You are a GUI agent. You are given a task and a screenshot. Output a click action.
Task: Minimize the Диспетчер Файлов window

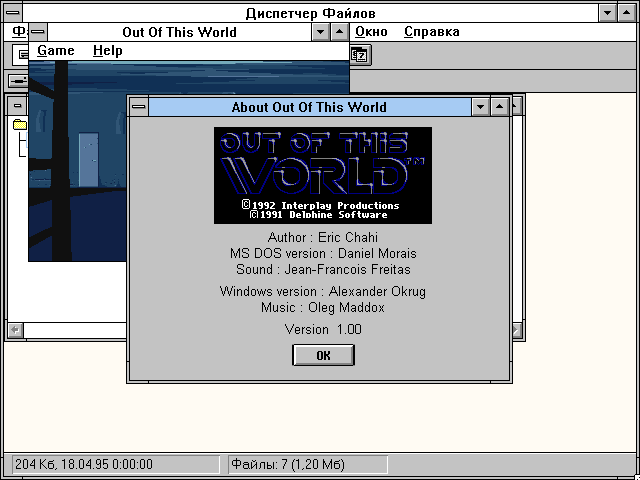607,13
